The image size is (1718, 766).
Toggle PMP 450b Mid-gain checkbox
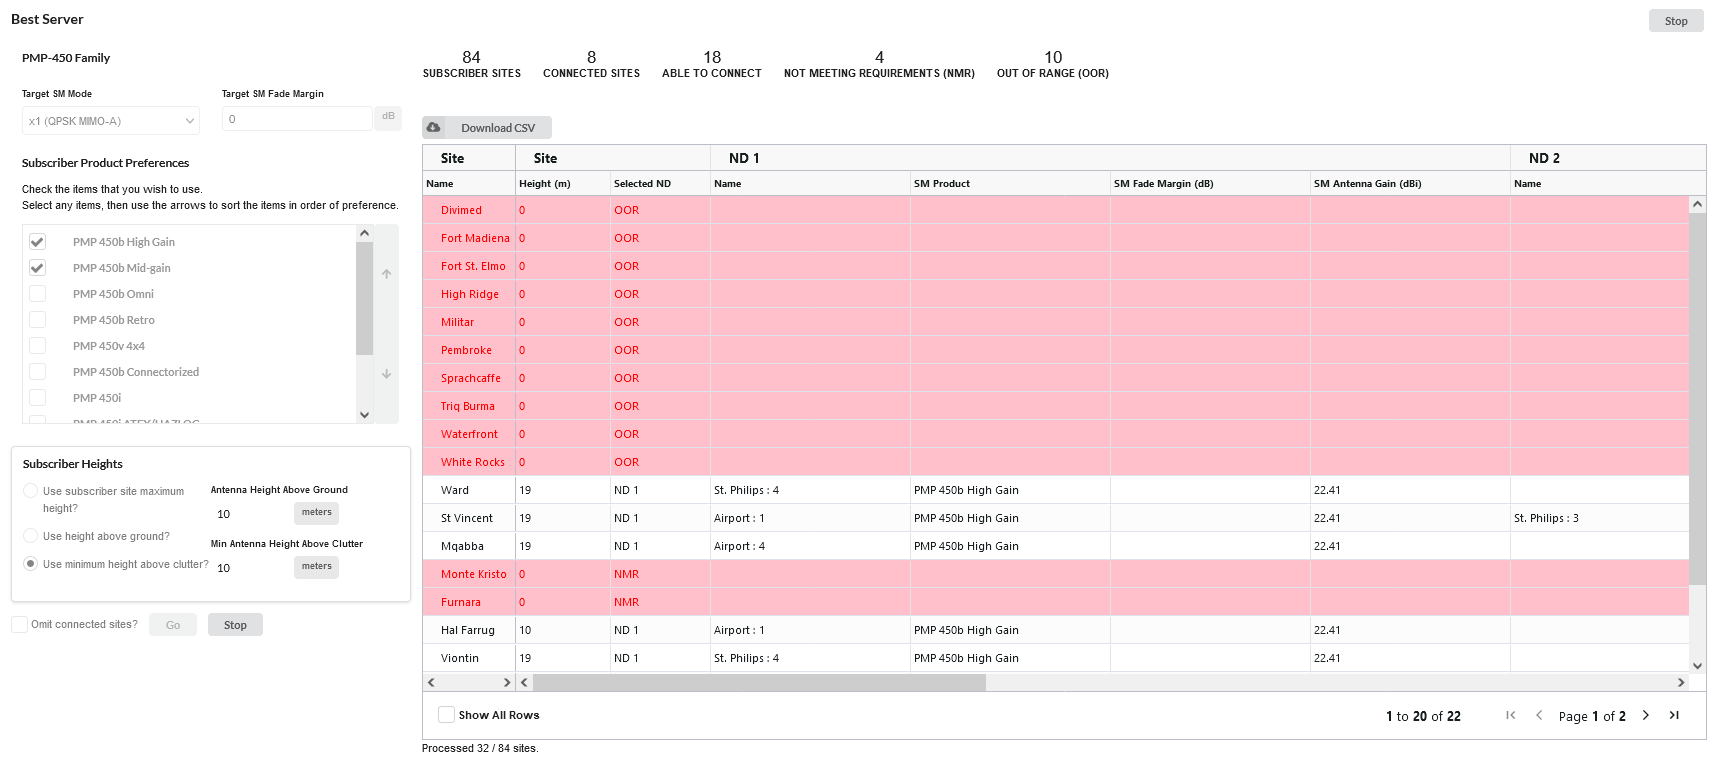click(x=37, y=268)
